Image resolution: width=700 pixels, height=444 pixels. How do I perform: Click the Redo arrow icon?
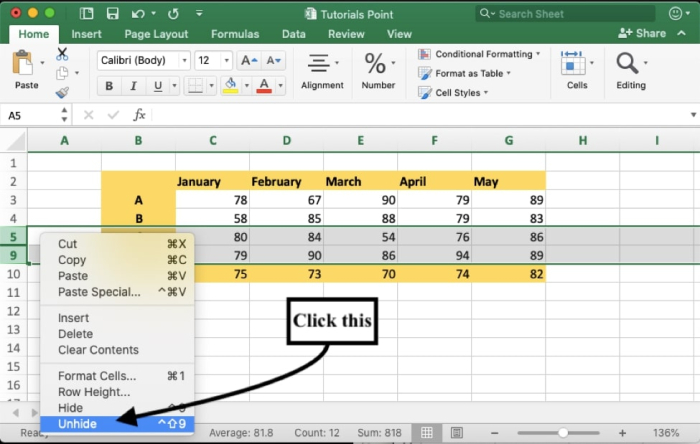point(173,14)
